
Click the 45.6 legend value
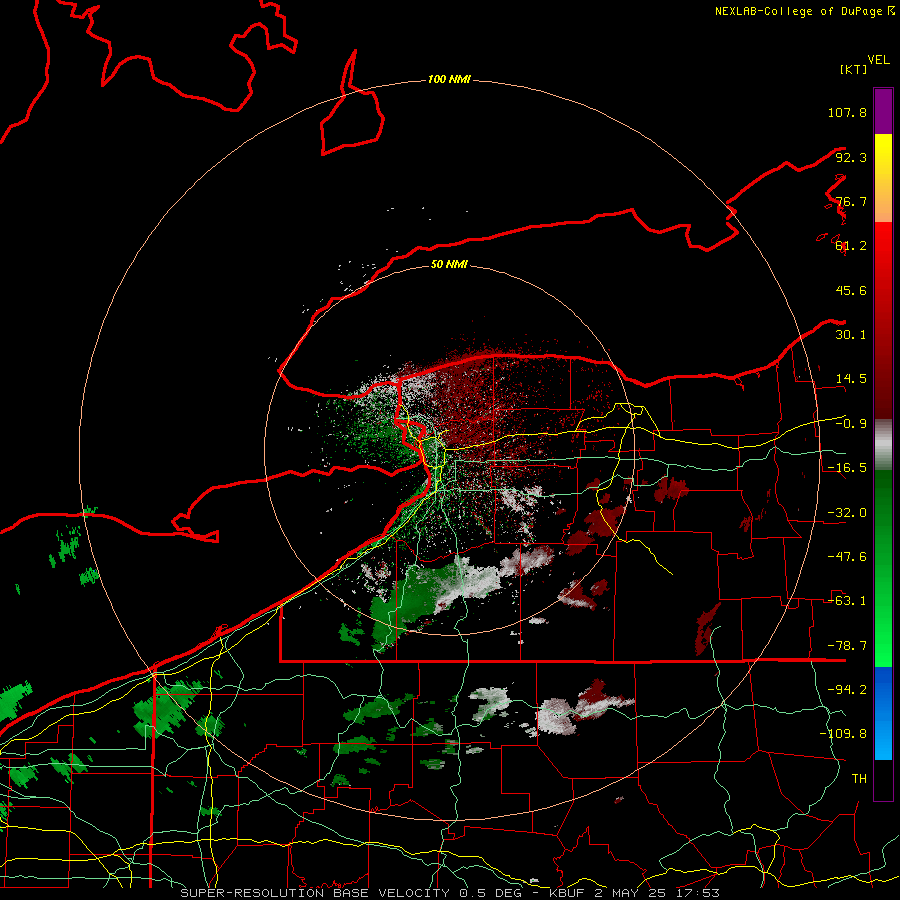point(851,290)
